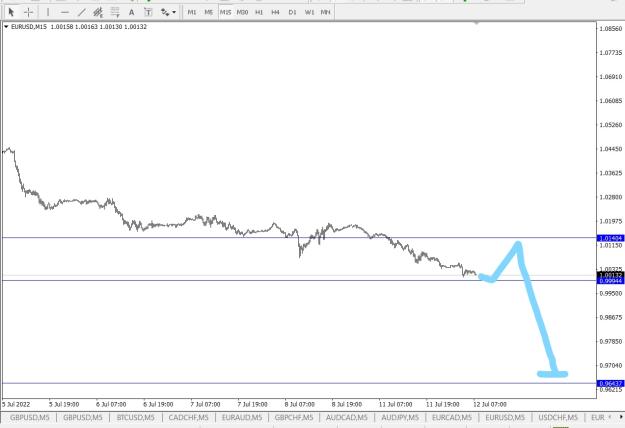Switch chart to H4 timeframe
The image size is (625, 428).
[x=275, y=12]
